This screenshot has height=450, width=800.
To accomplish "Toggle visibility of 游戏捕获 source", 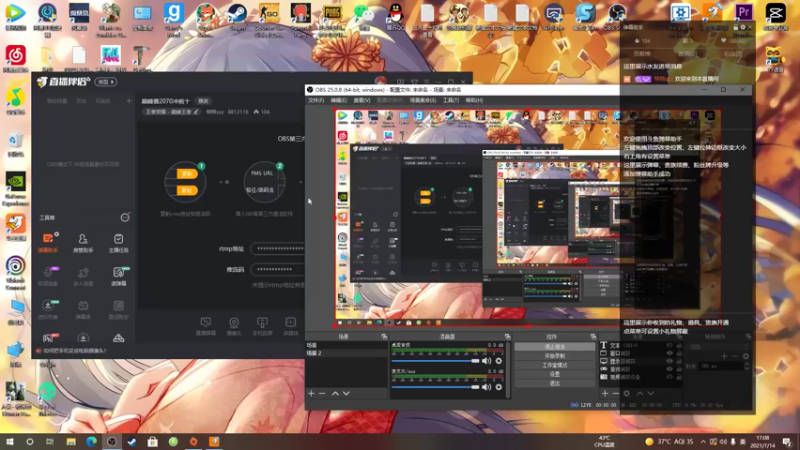I will click(x=669, y=369).
